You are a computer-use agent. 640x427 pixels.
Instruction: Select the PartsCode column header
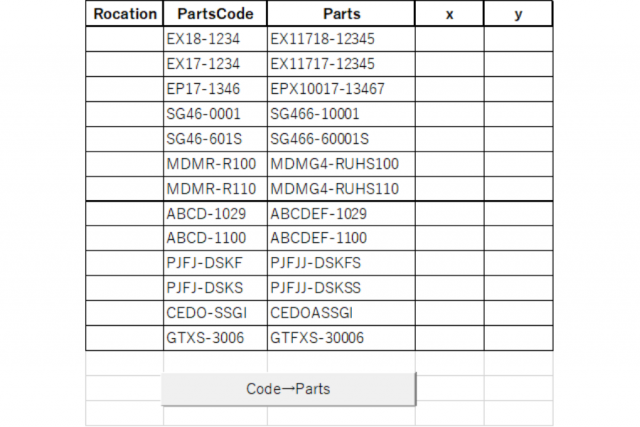pyautogui.click(x=215, y=14)
